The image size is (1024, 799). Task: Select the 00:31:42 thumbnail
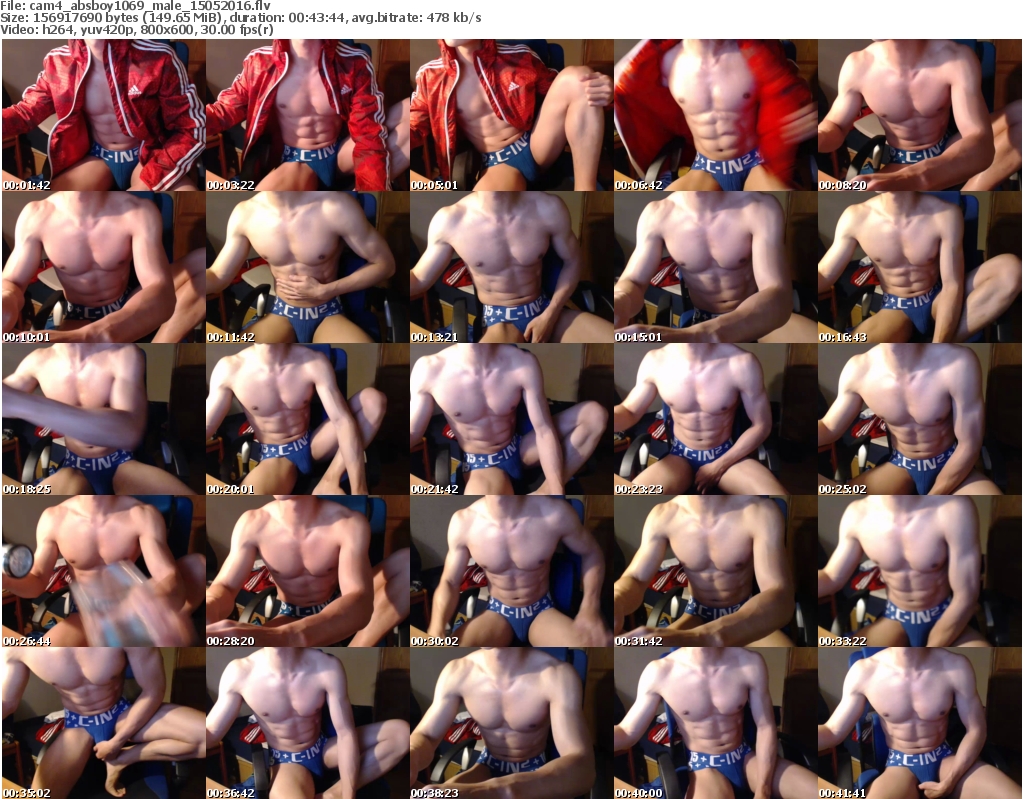(715, 572)
